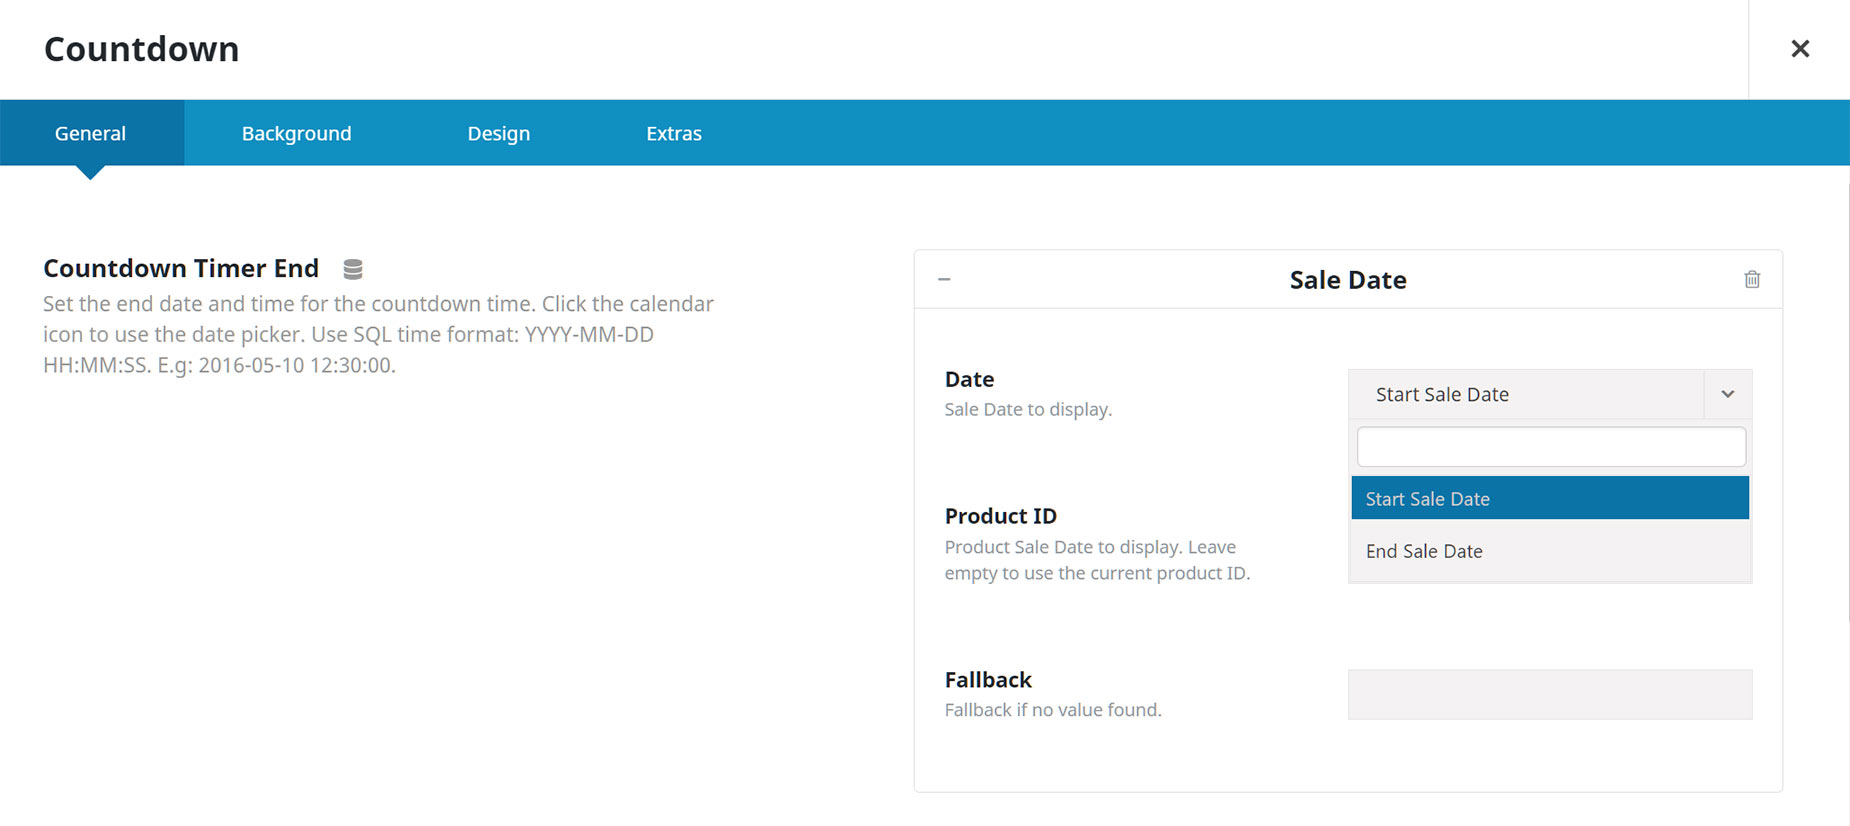Viewport: 1850px width, 826px height.
Task: Switch to the Design tab
Action: click(499, 133)
